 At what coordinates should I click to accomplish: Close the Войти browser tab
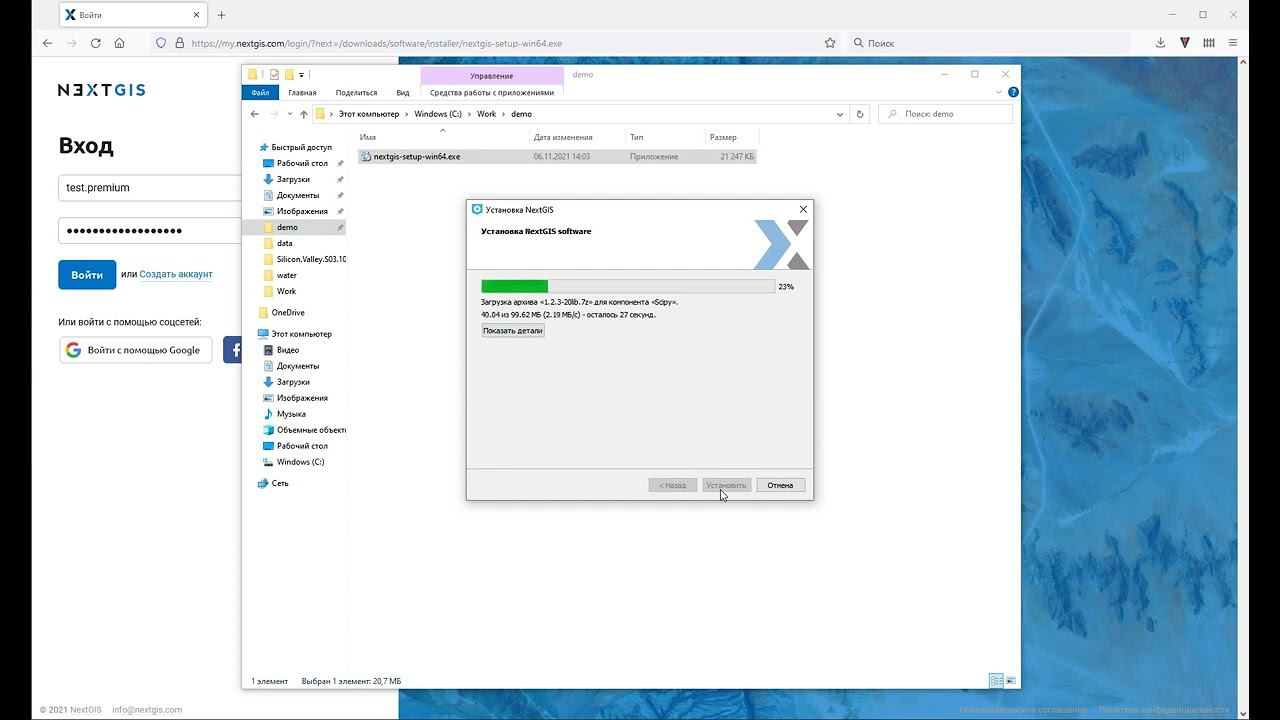point(196,15)
